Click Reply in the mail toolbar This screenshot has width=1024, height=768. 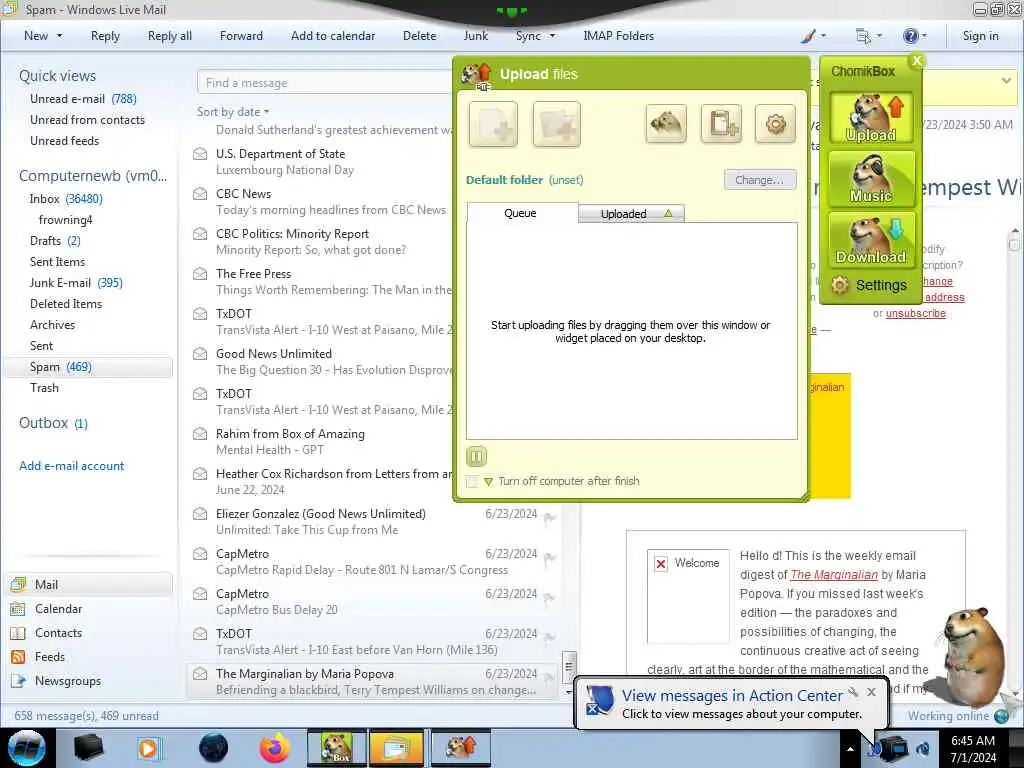coord(105,36)
